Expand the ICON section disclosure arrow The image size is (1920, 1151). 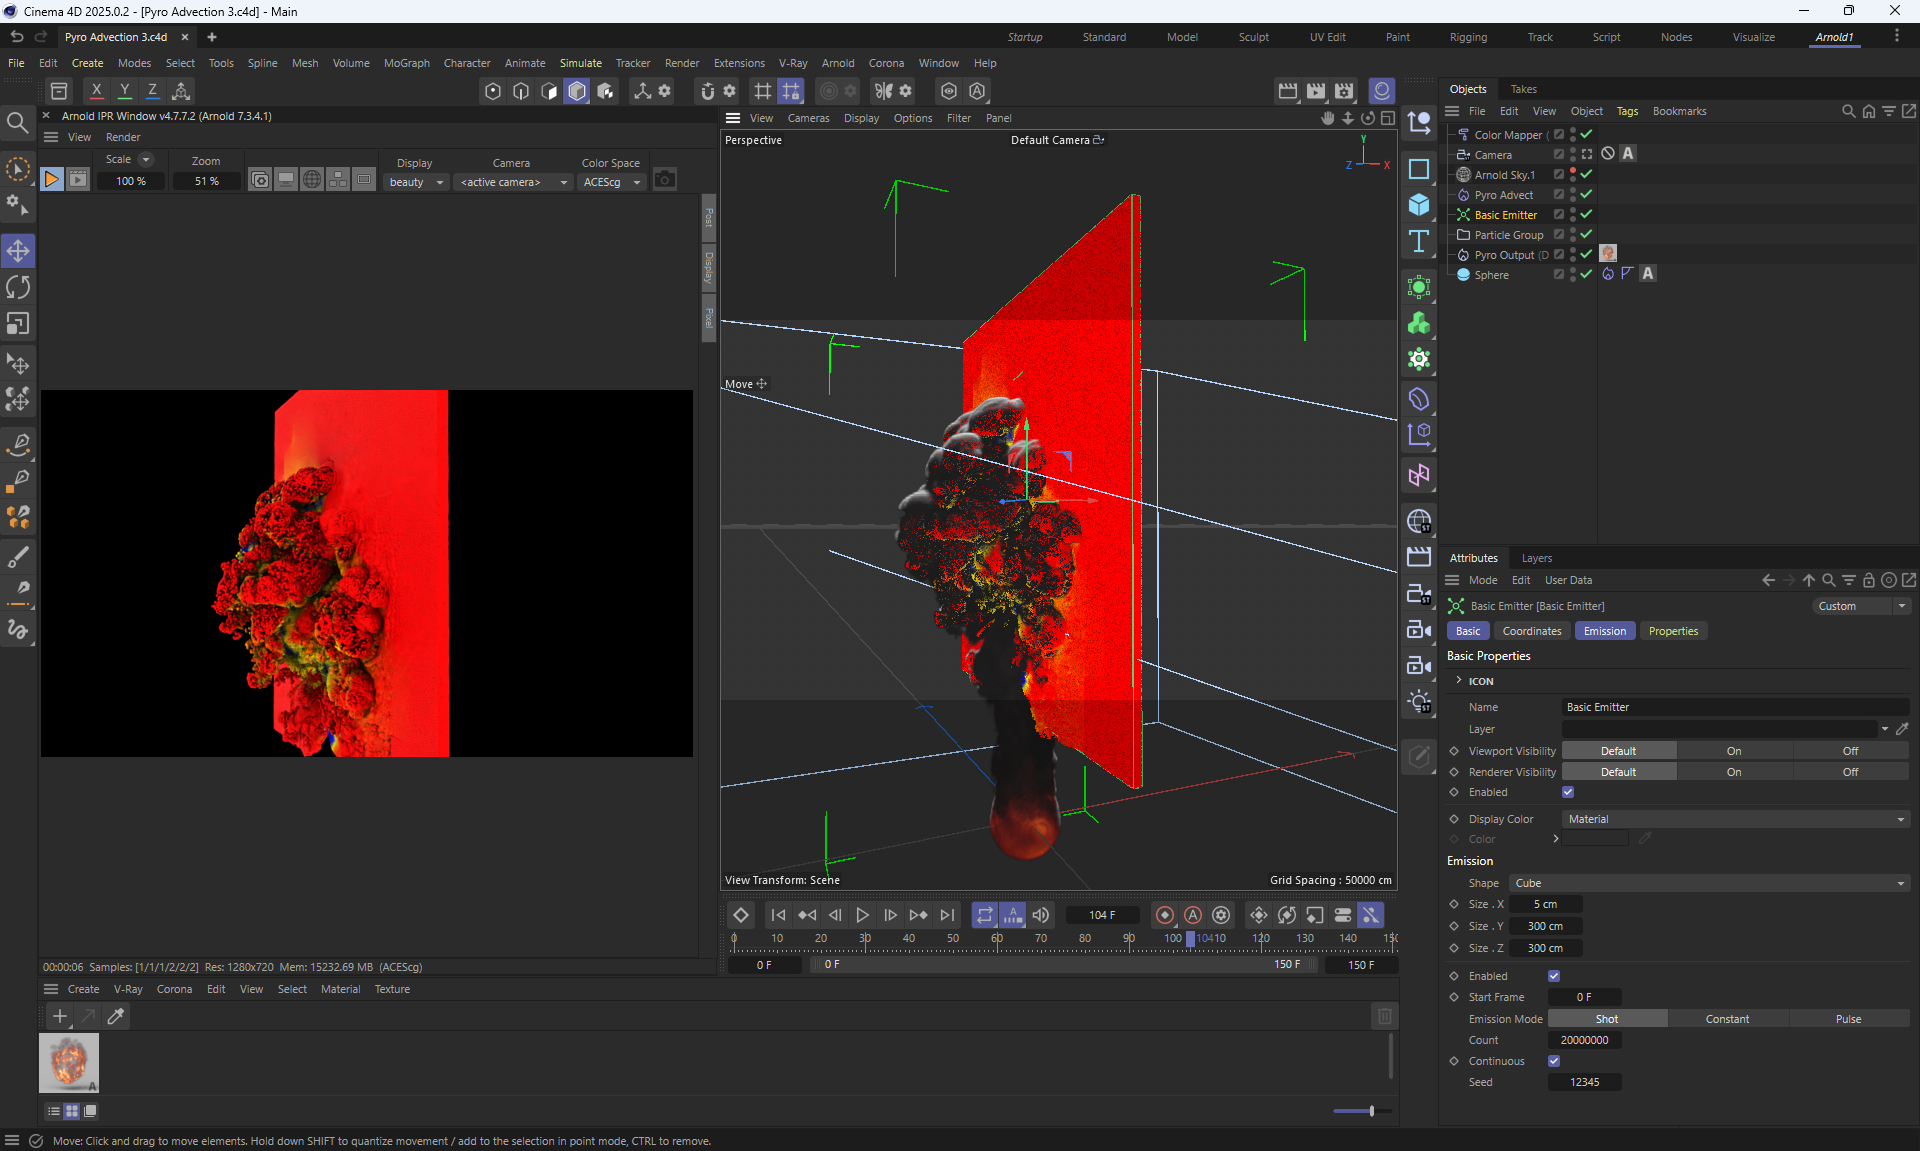click(1459, 680)
